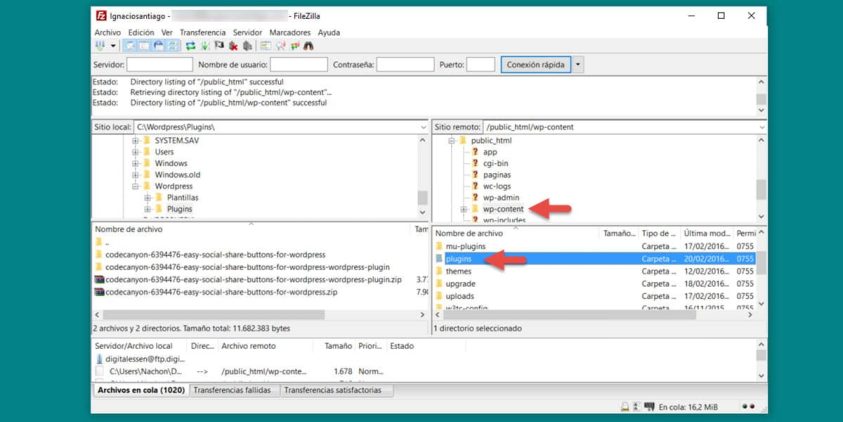Open the Conexión rápida history dropdown

[577, 65]
